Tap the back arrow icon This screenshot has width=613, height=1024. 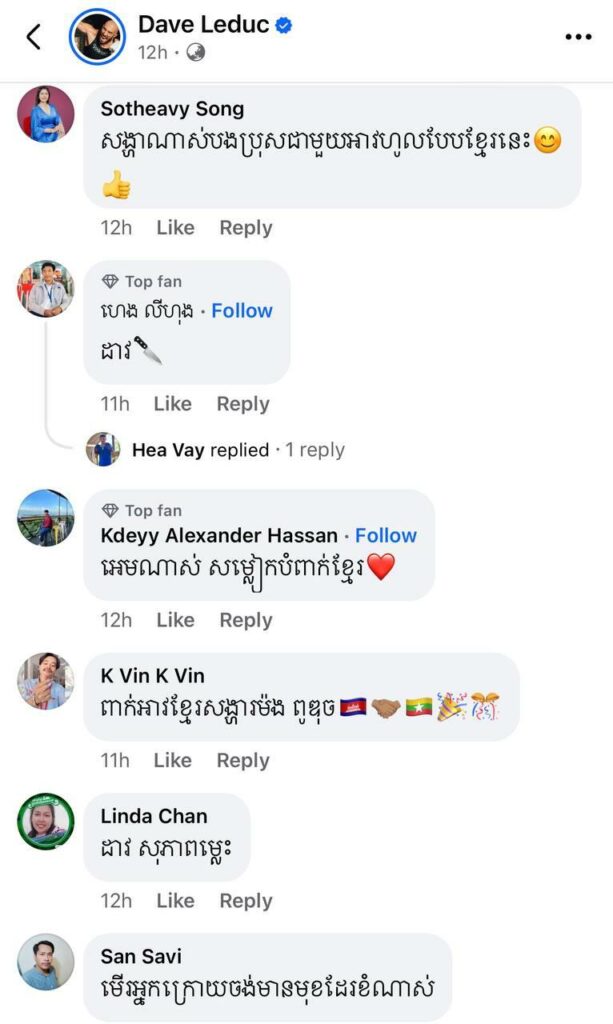coord(33,37)
